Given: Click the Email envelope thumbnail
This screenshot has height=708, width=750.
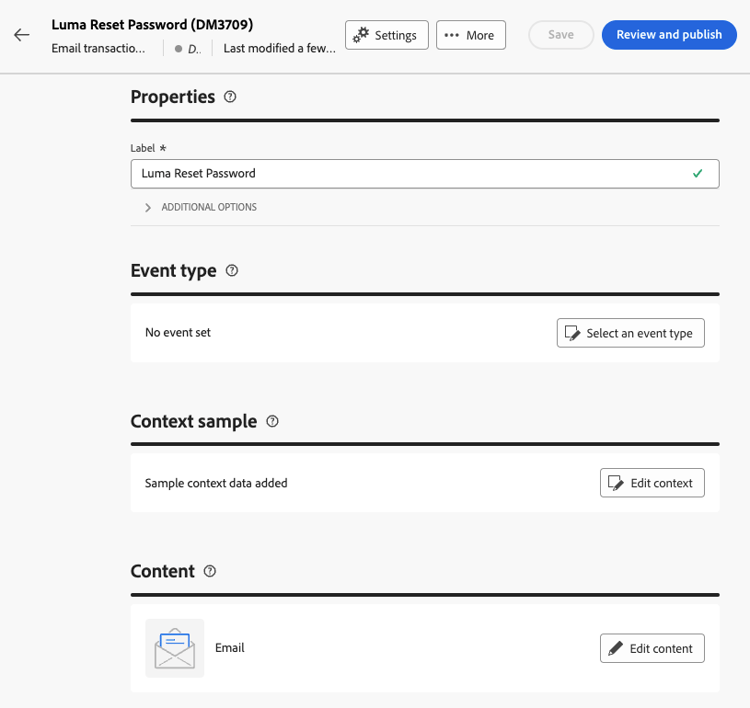Looking at the screenshot, I should [x=175, y=648].
